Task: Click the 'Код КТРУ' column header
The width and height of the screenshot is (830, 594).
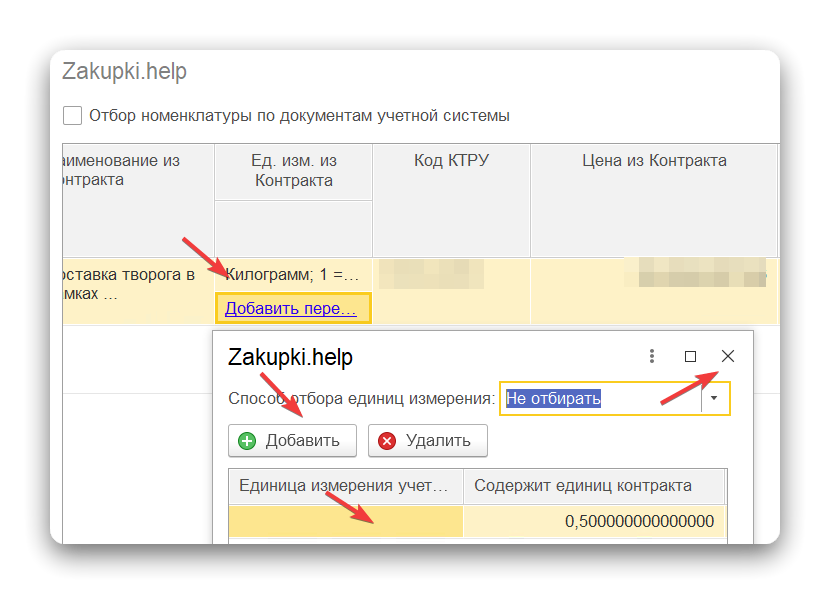Action: [x=452, y=200]
